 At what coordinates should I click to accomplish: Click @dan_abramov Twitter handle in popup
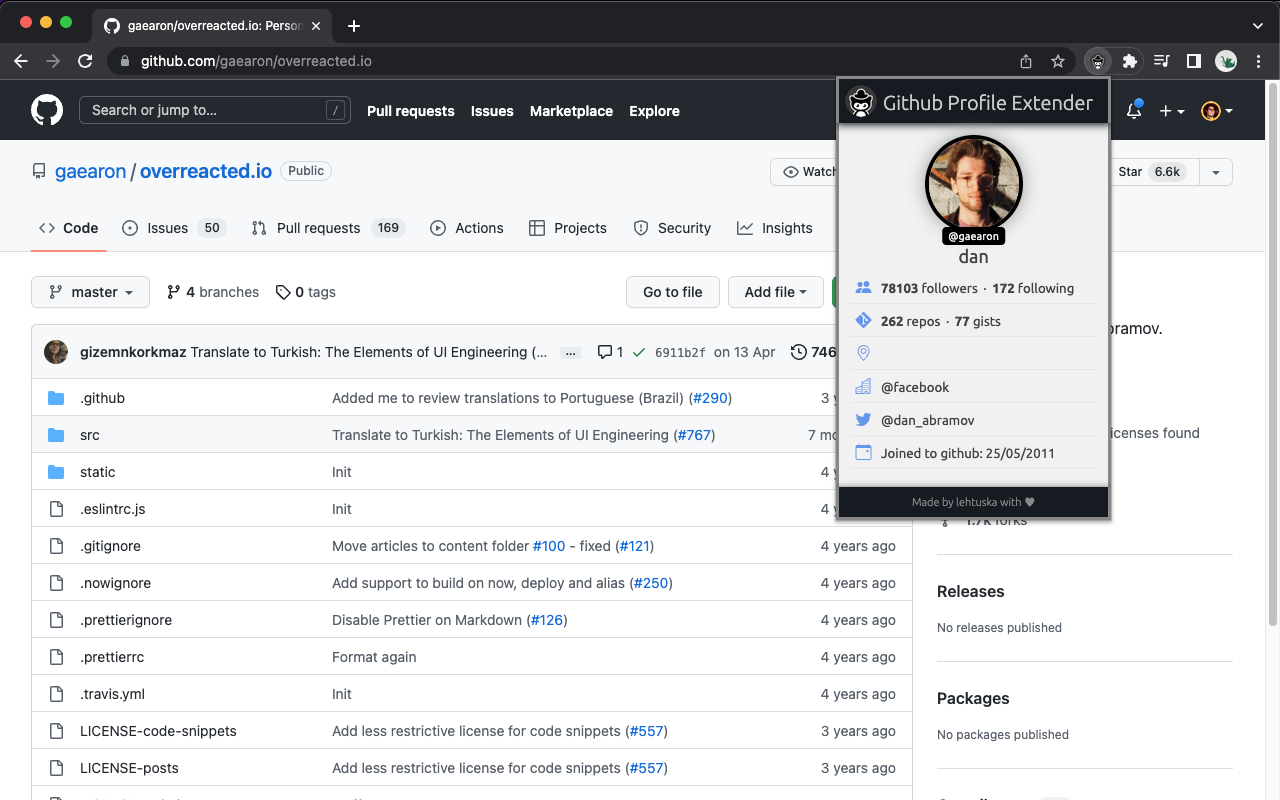(927, 420)
